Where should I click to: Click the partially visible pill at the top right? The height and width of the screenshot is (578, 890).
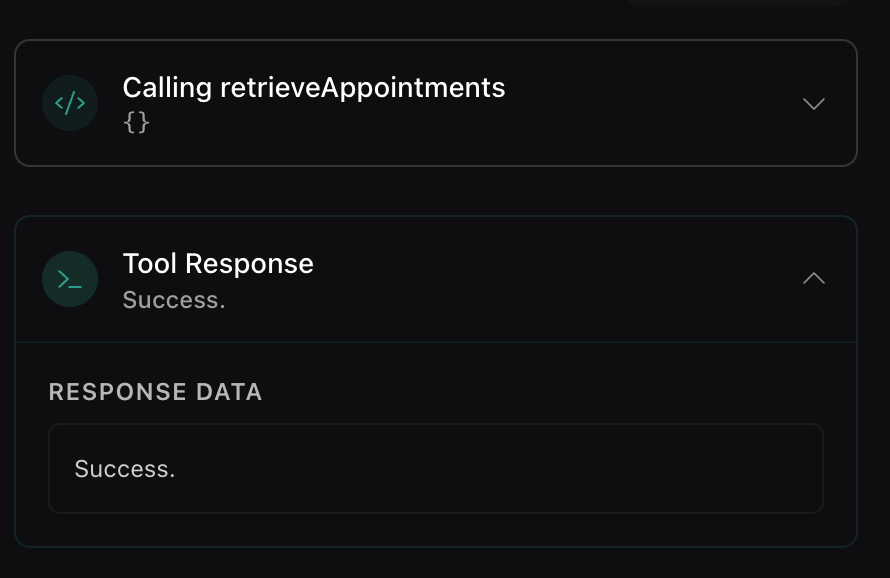coord(740,3)
